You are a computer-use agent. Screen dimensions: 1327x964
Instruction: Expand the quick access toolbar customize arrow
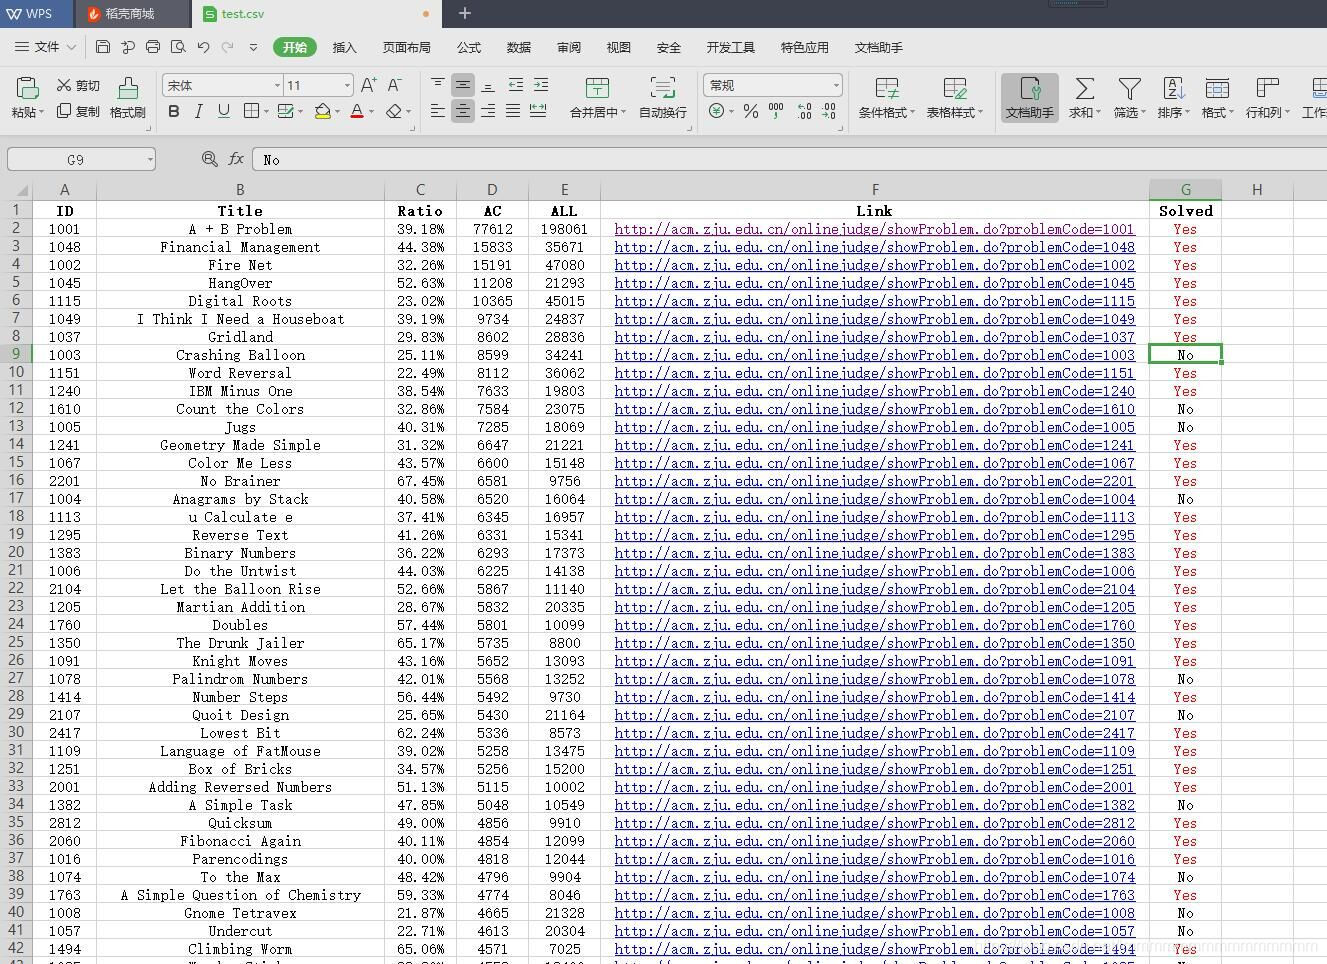(253, 47)
